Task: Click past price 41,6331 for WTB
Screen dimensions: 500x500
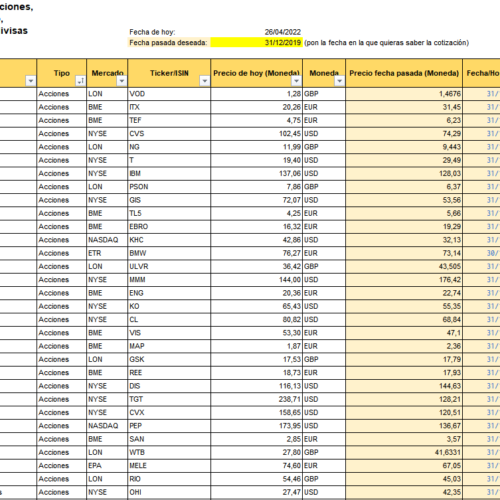Action: [x=404, y=453]
